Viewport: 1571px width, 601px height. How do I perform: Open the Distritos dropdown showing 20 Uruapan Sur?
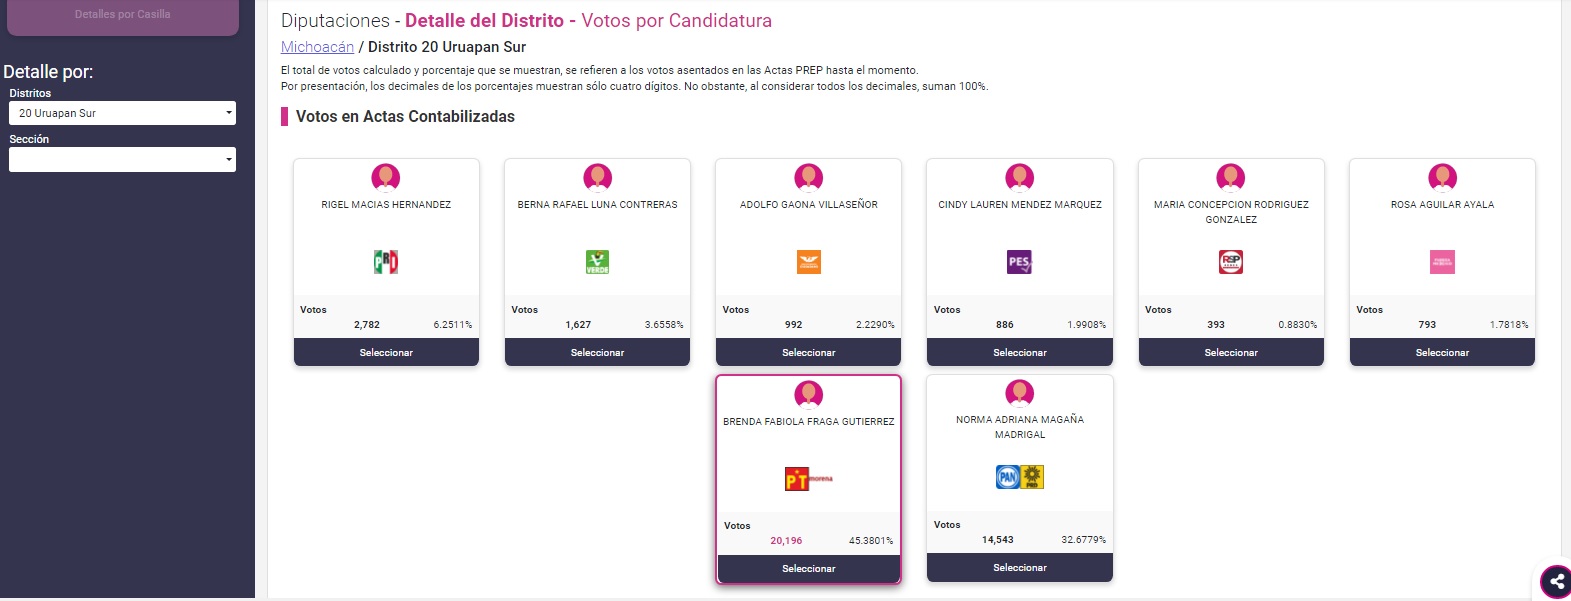click(x=122, y=113)
